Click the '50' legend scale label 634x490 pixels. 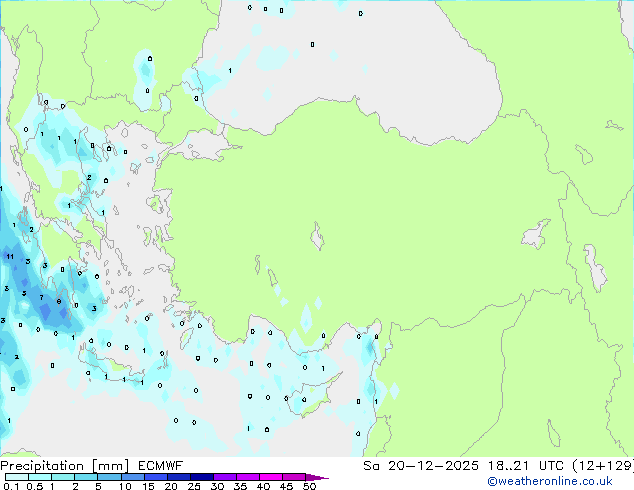tap(309, 486)
